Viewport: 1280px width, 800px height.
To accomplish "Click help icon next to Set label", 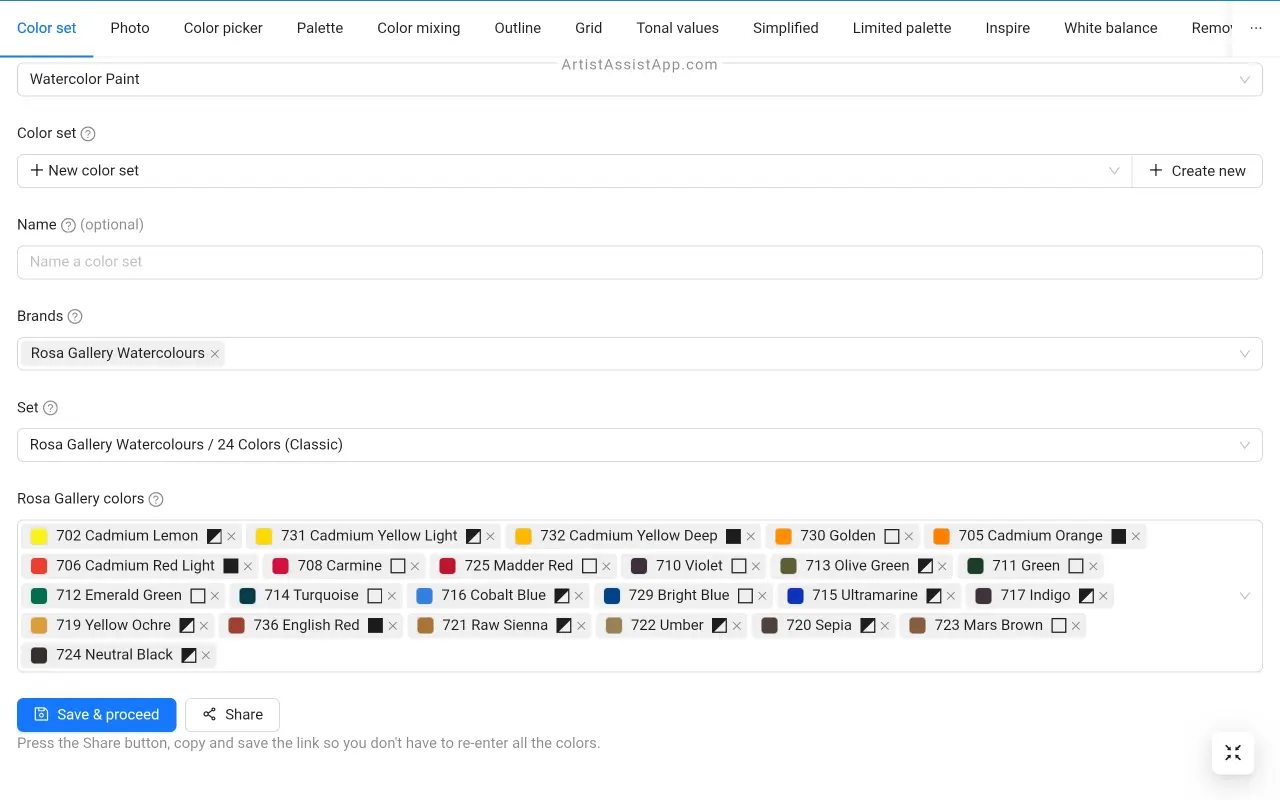I will click(x=50, y=408).
